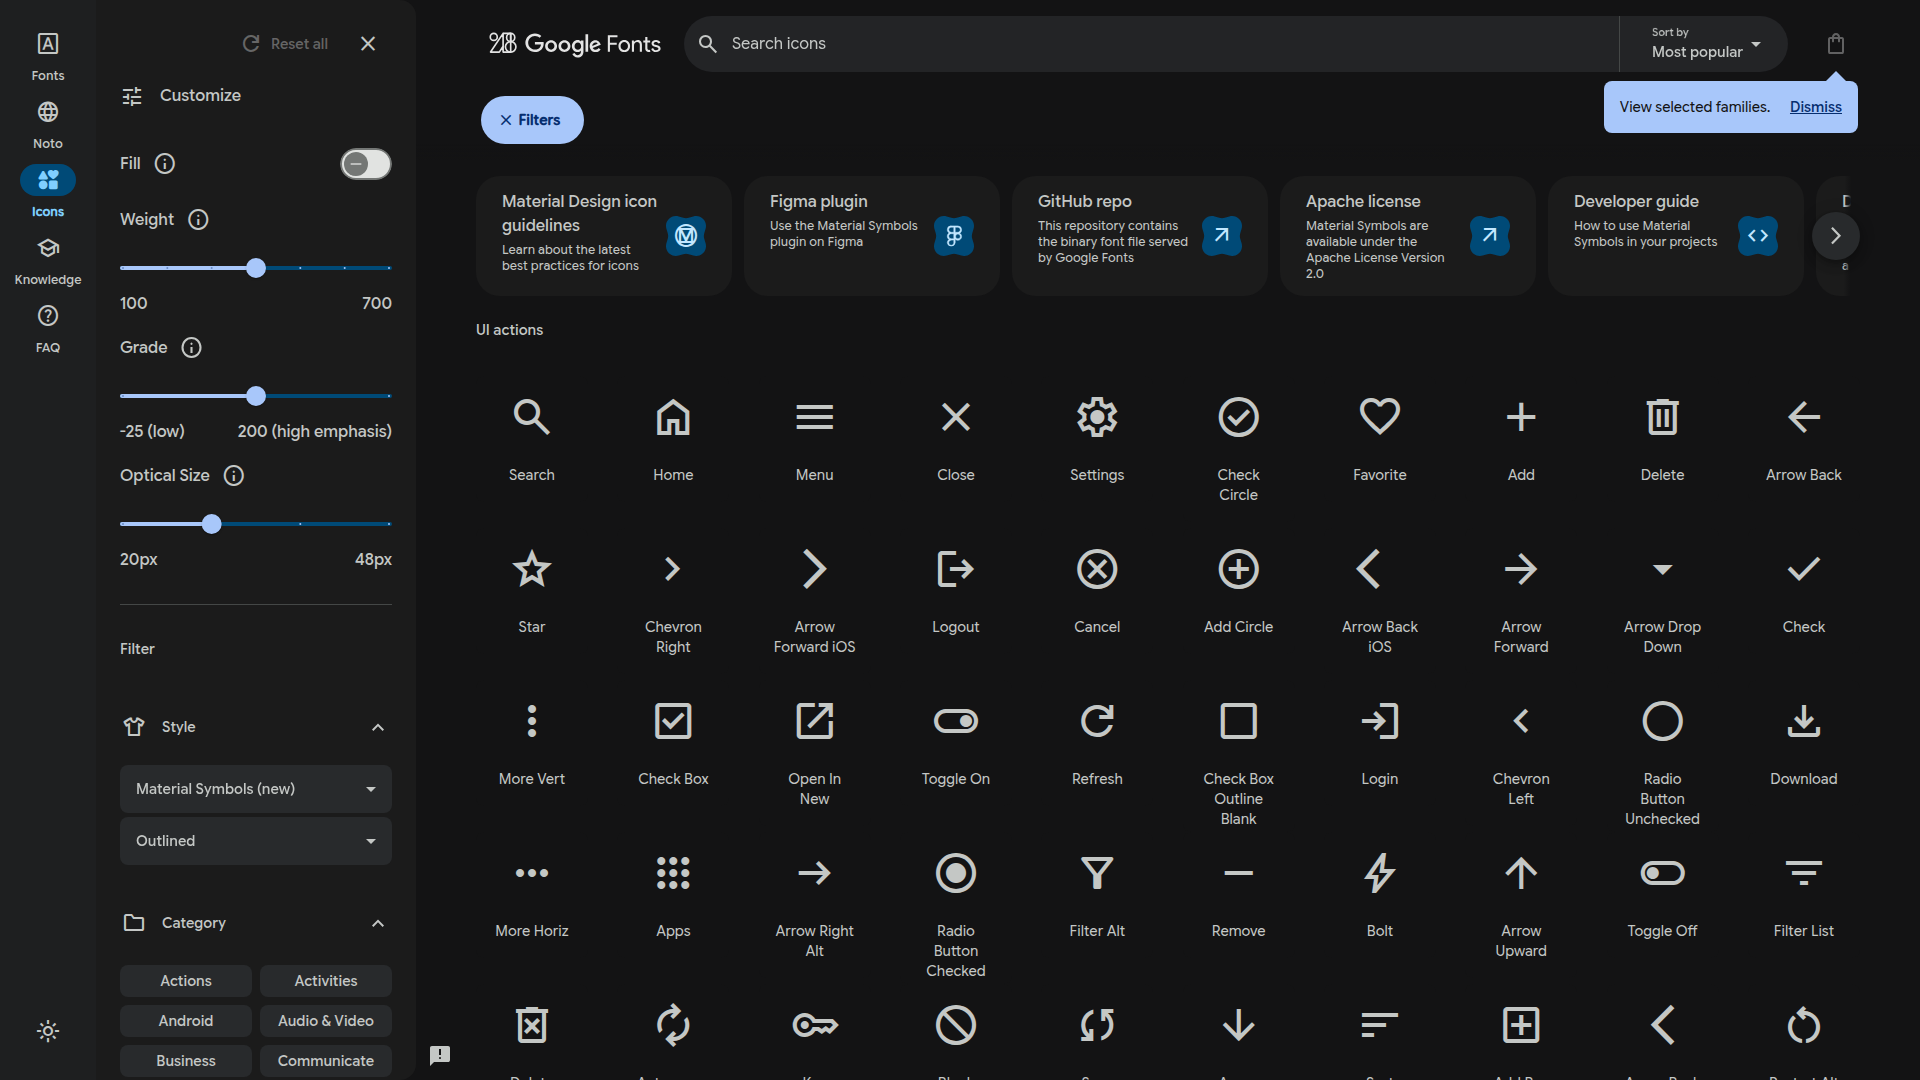Pick the Check Box icon

[673, 721]
